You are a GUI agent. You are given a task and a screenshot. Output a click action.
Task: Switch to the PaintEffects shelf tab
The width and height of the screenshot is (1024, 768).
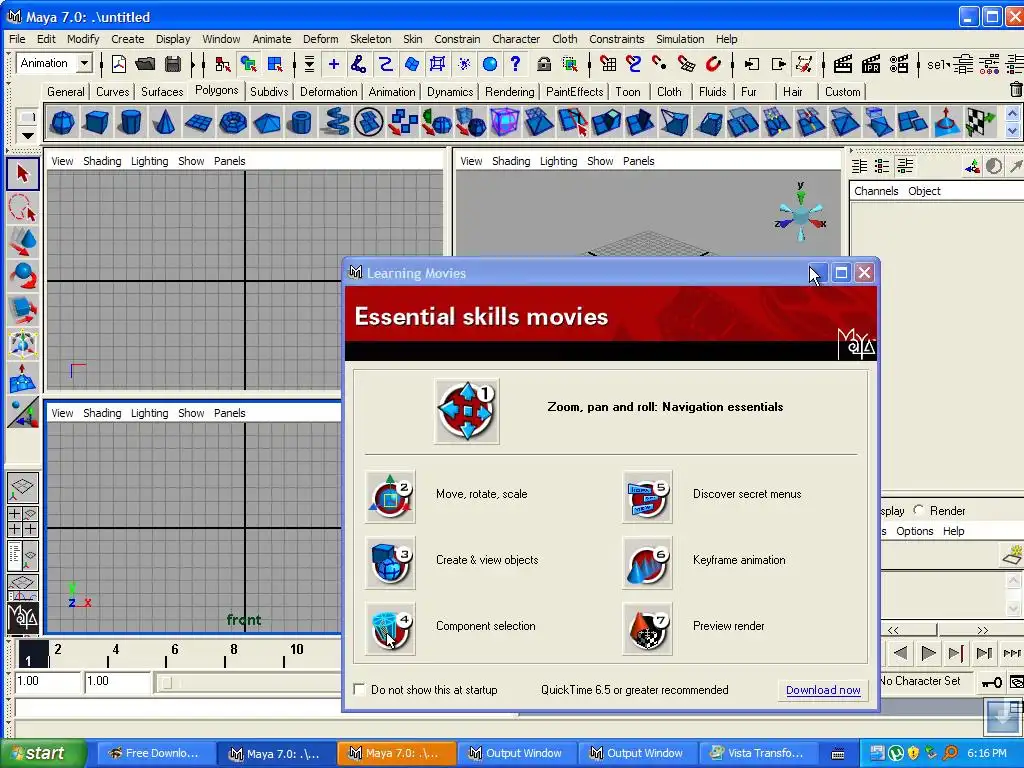pos(574,91)
